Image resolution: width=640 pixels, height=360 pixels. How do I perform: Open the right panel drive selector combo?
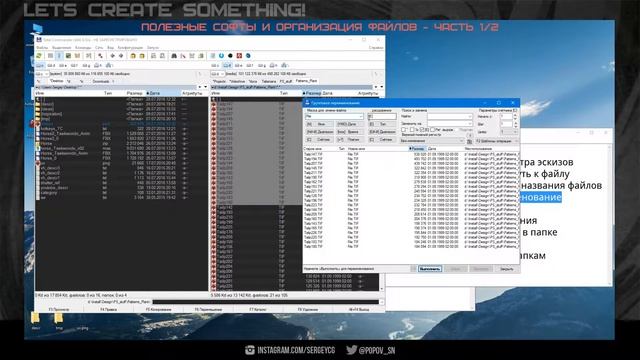218,74
